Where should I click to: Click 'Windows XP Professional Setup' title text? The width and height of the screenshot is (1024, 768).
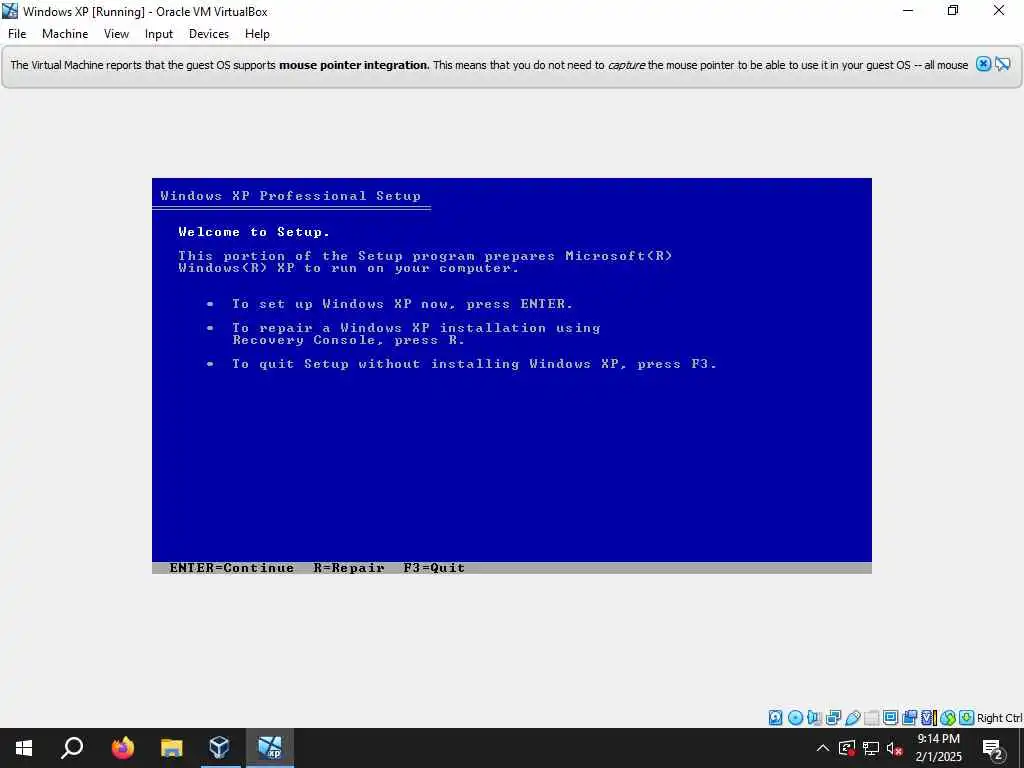click(x=290, y=195)
